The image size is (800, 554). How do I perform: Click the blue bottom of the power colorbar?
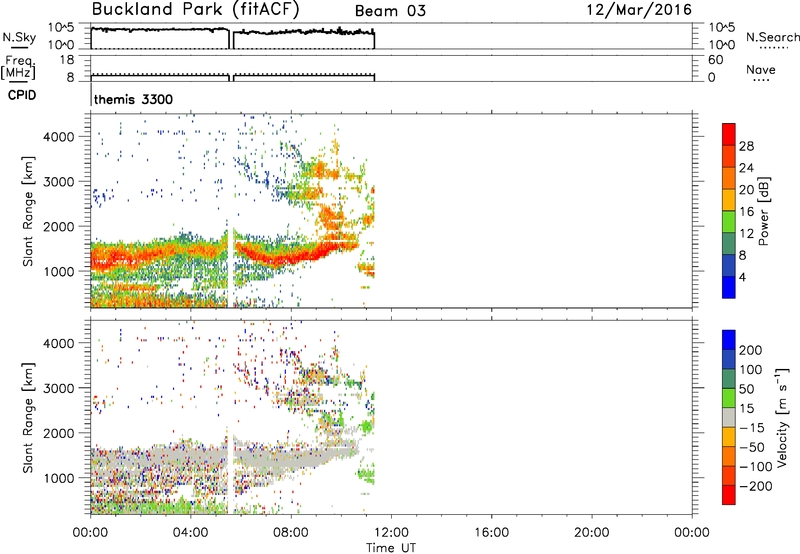point(729,288)
